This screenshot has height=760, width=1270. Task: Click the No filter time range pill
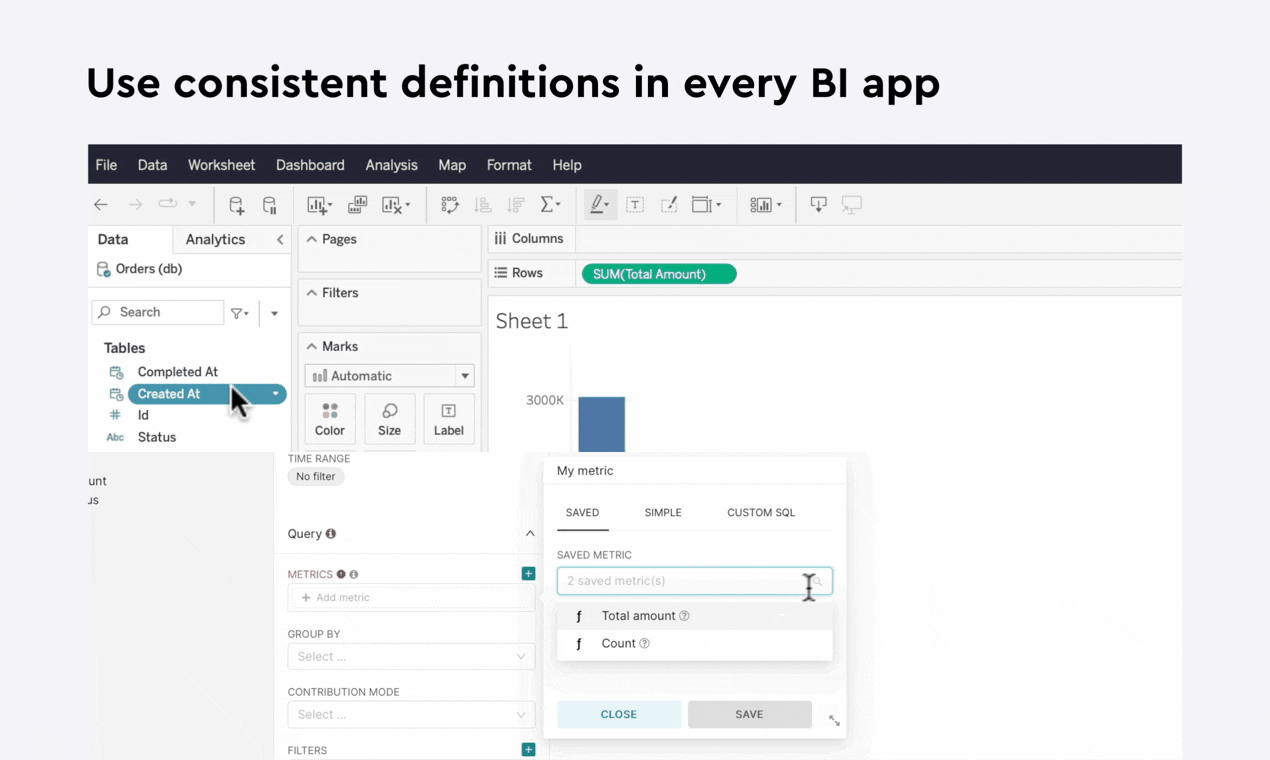tap(316, 477)
